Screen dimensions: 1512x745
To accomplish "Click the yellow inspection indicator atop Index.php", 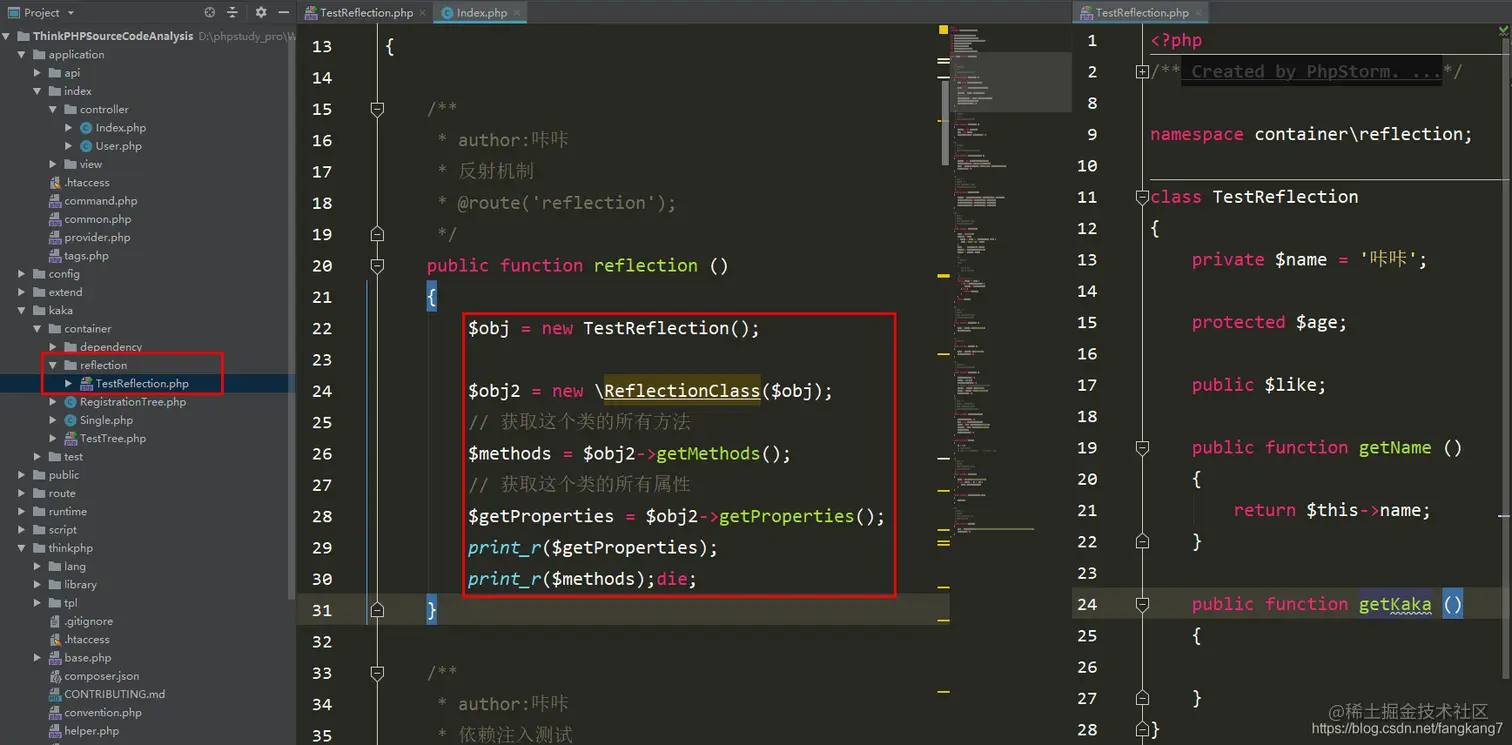I will [943, 30].
